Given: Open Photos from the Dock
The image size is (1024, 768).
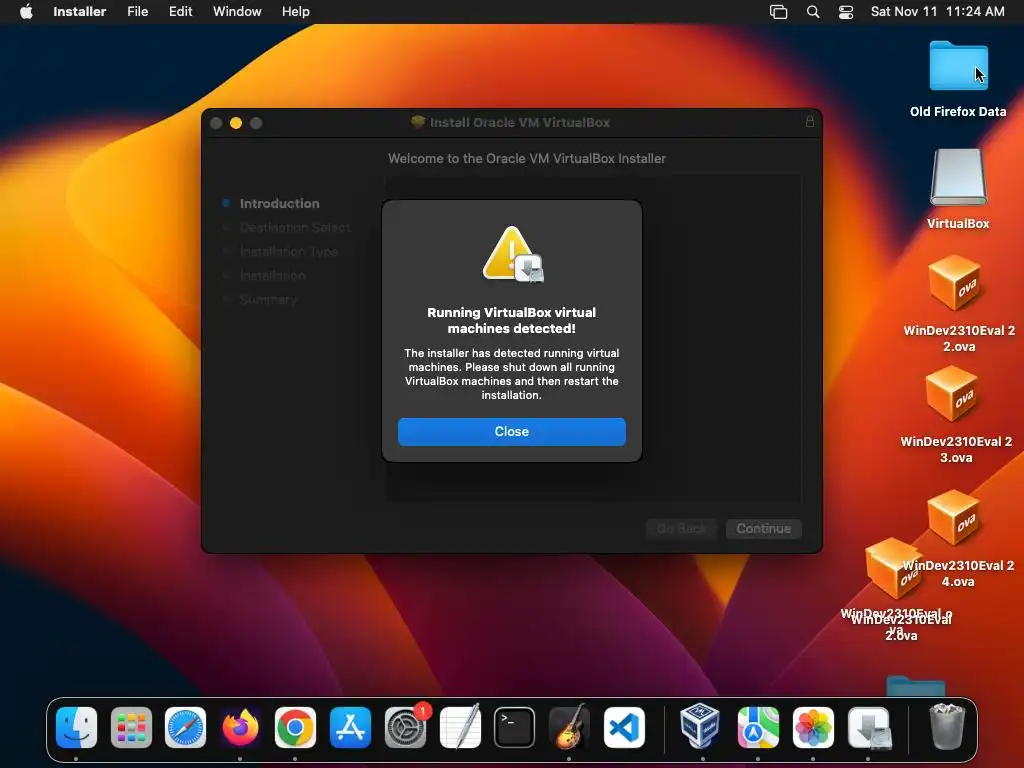Looking at the screenshot, I should (812, 728).
